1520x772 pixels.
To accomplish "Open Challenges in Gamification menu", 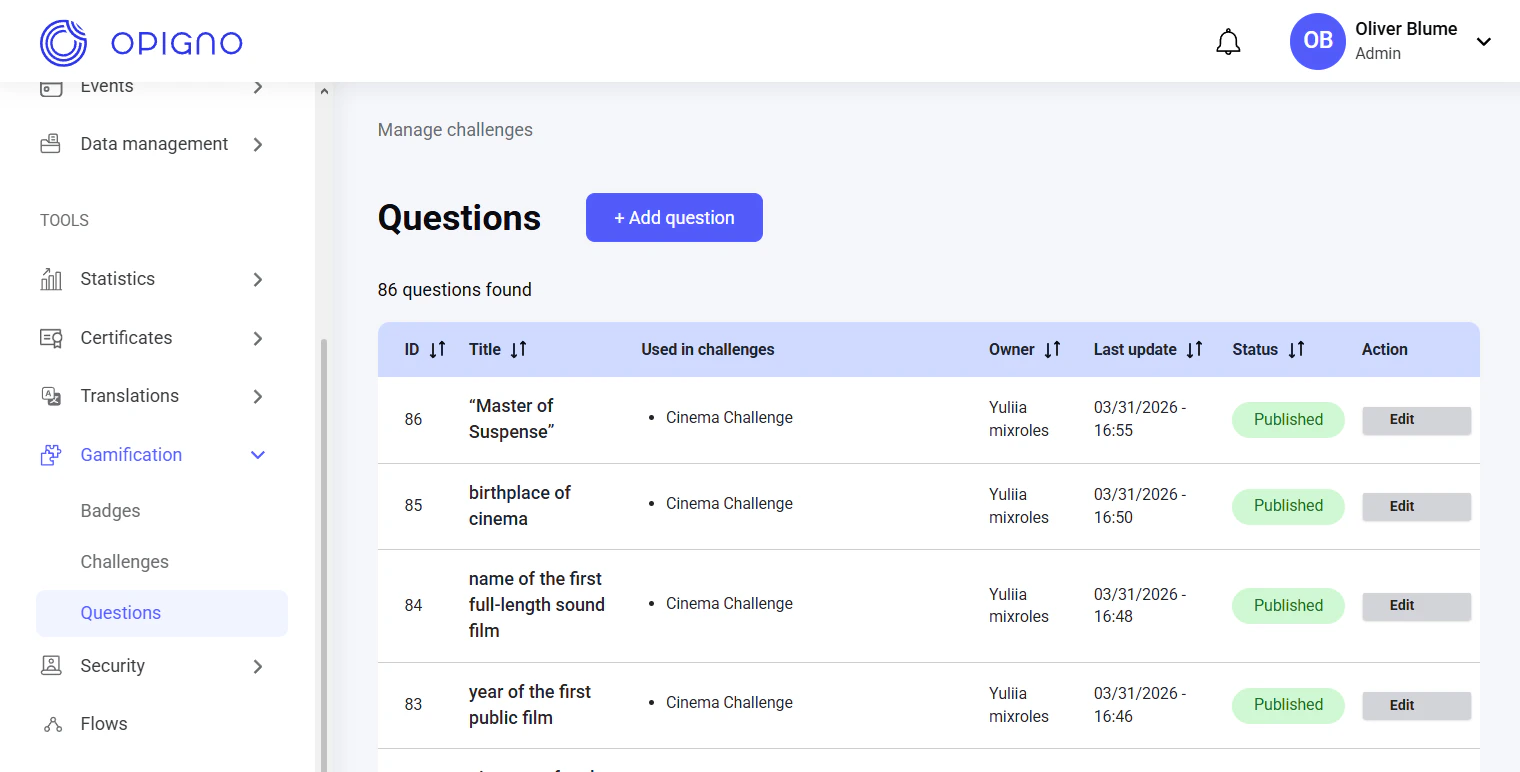I will (124, 562).
